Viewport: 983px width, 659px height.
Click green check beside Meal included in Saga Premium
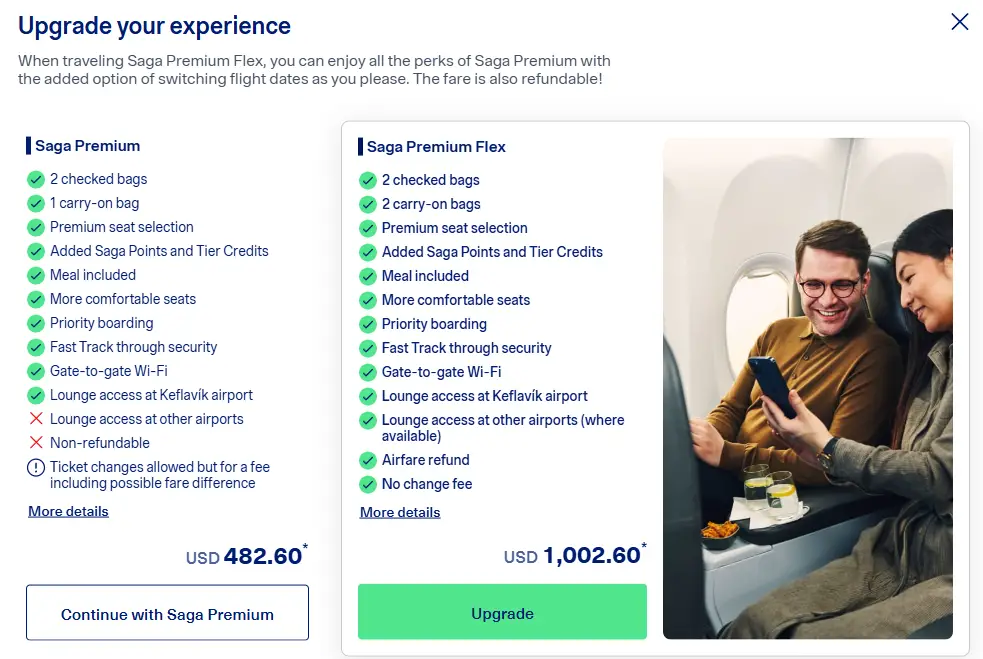pyautogui.click(x=36, y=275)
